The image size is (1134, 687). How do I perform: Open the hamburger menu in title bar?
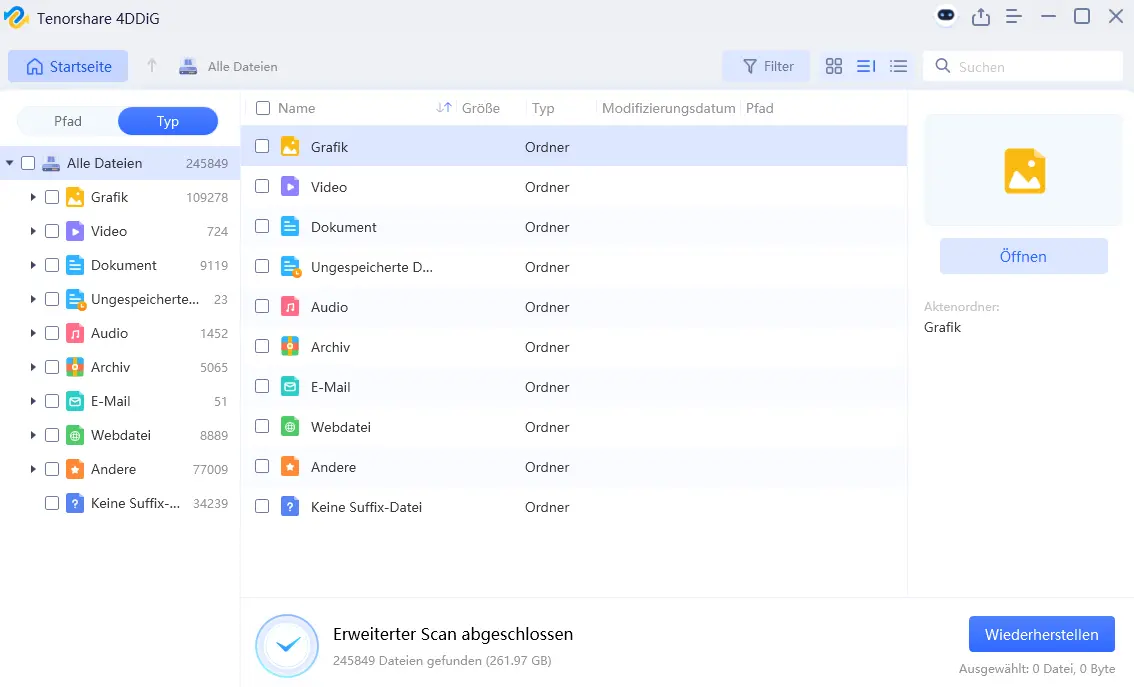tap(1014, 16)
